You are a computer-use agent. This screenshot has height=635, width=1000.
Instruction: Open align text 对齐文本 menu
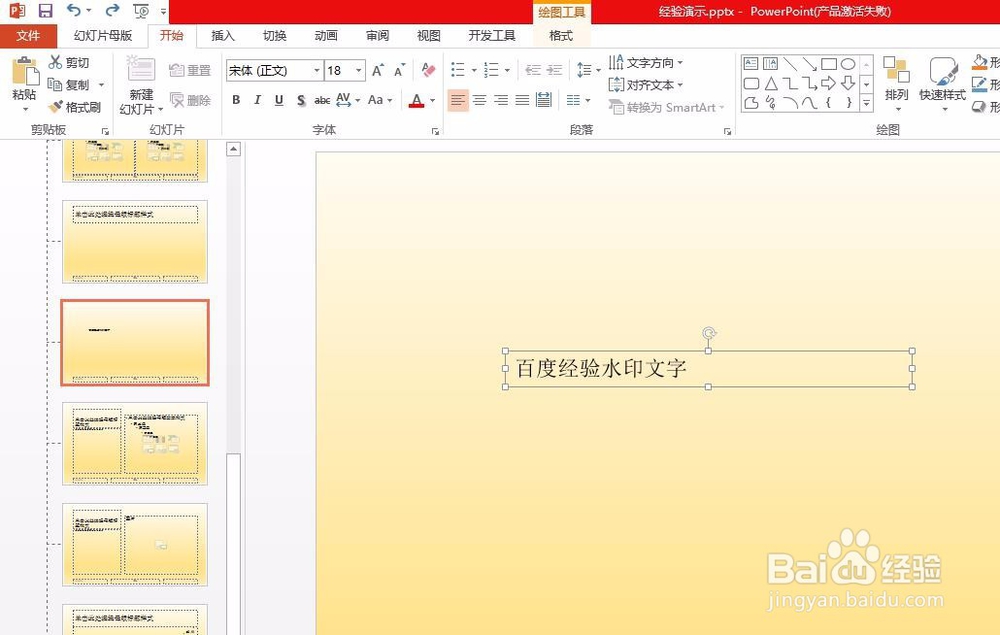click(645, 84)
